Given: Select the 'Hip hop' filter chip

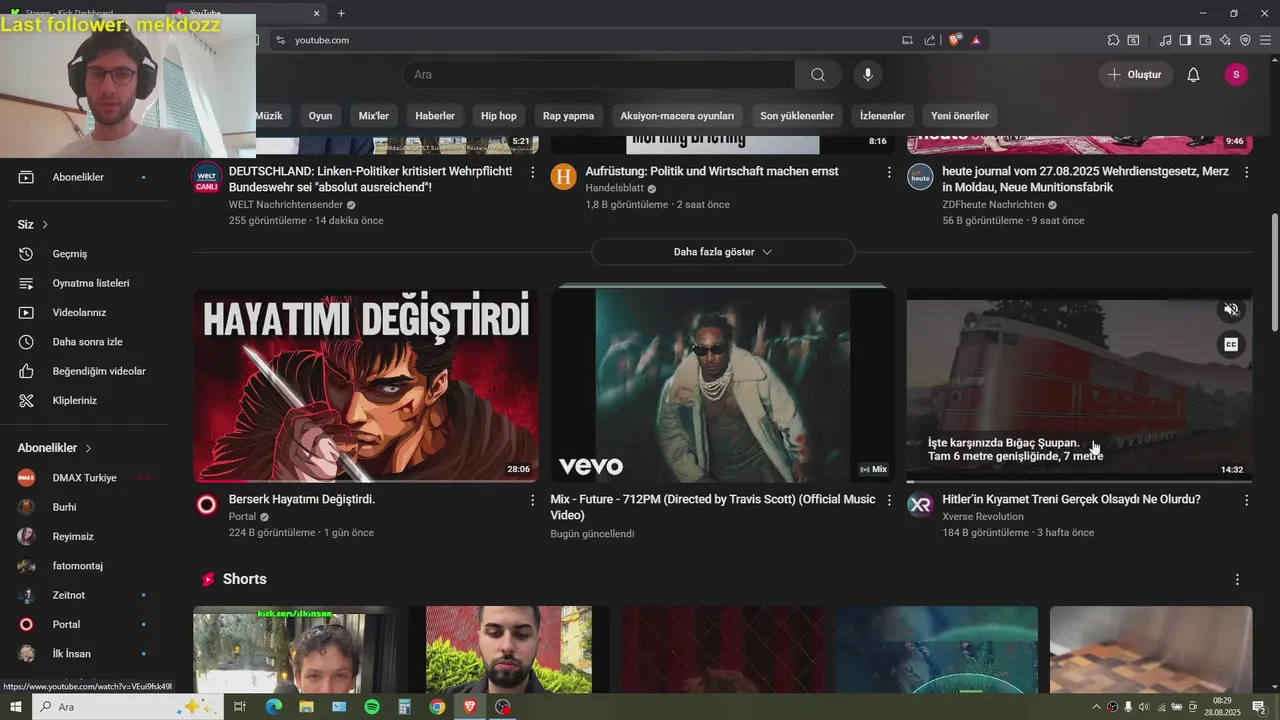Looking at the screenshot, I should (x=499, y=116).
